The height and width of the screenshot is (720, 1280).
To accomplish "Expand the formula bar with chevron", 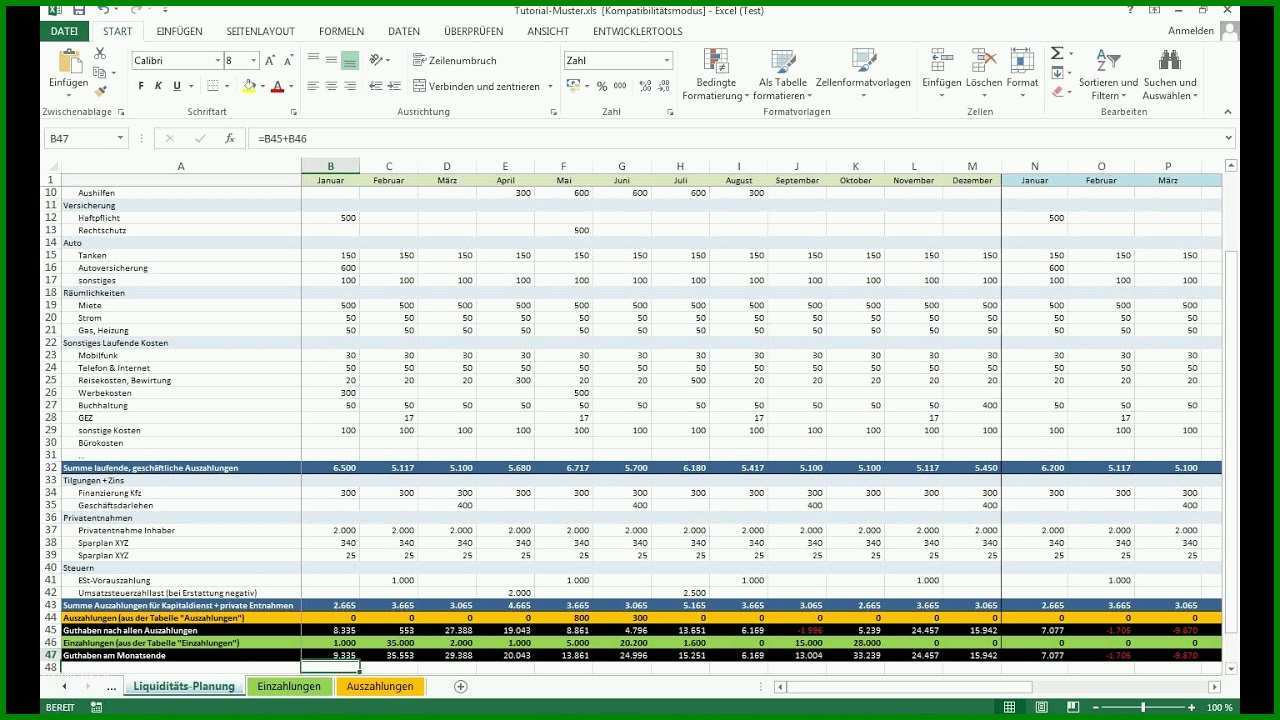I will pyautogui.click(x=1229, y=139).
